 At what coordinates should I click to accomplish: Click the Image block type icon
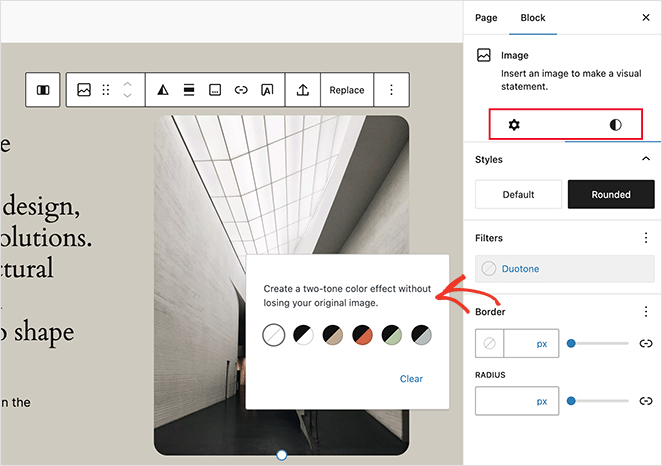pyautogui.click(x=84, y=90)
